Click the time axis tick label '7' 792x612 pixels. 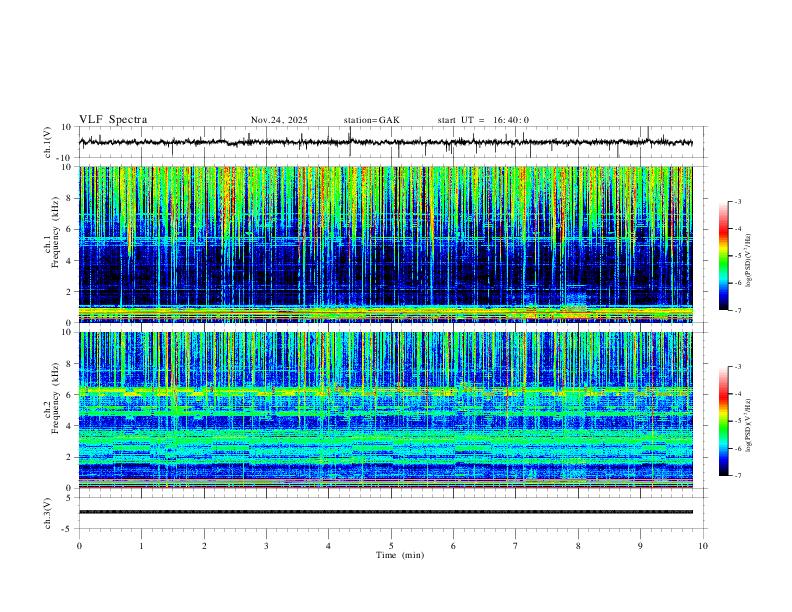pyautogui.click(x=516, y=546)
